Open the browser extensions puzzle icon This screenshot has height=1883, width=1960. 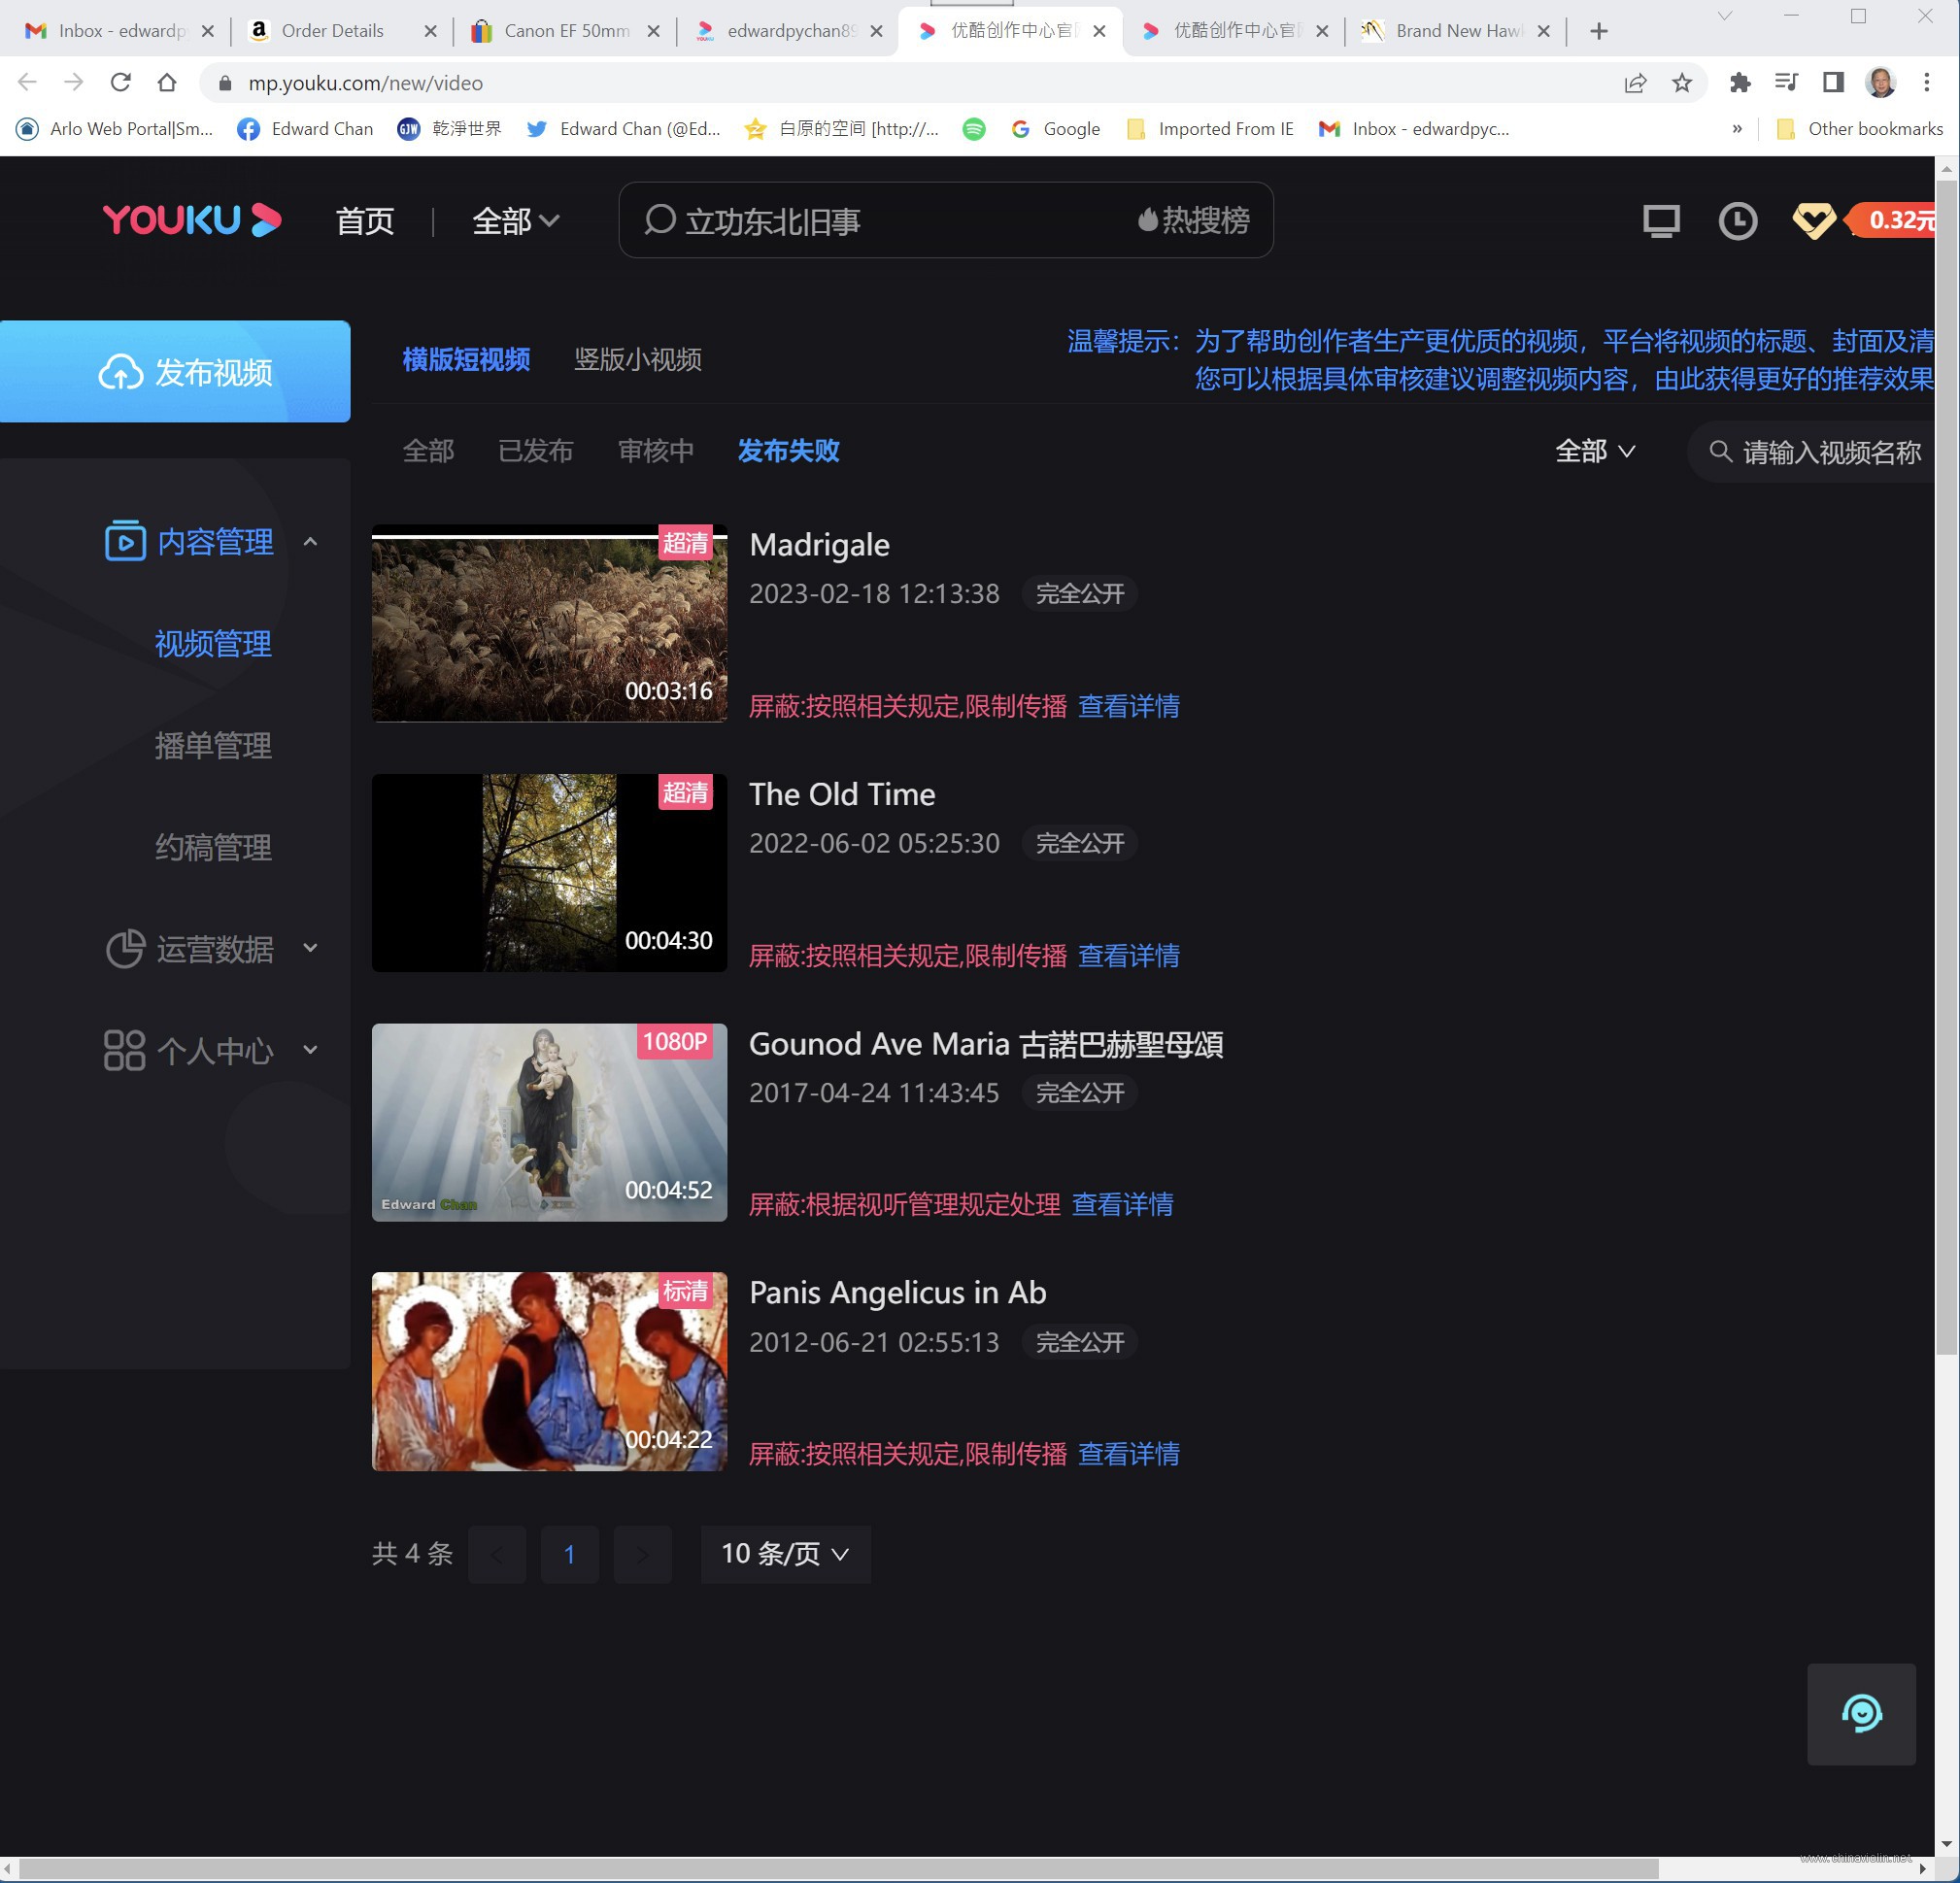point(1740,83)
